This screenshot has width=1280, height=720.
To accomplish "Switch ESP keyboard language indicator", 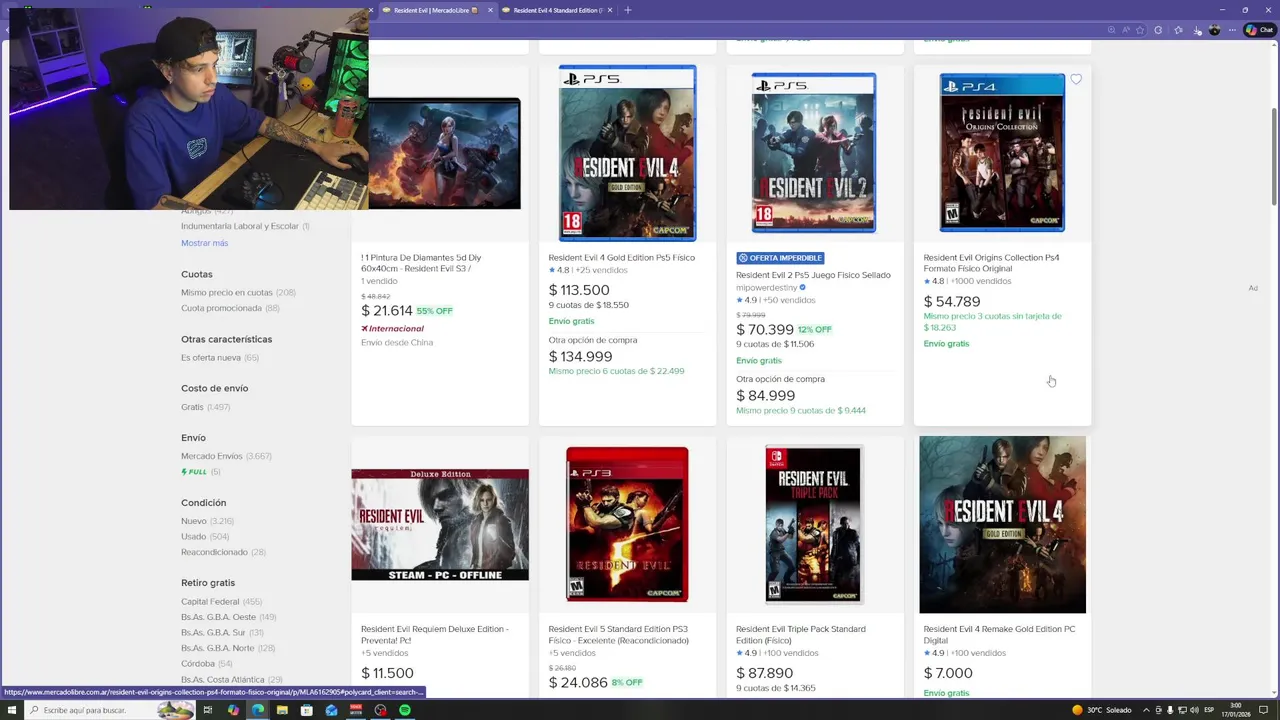I will pyautogui.click(x=1209, y=710).
